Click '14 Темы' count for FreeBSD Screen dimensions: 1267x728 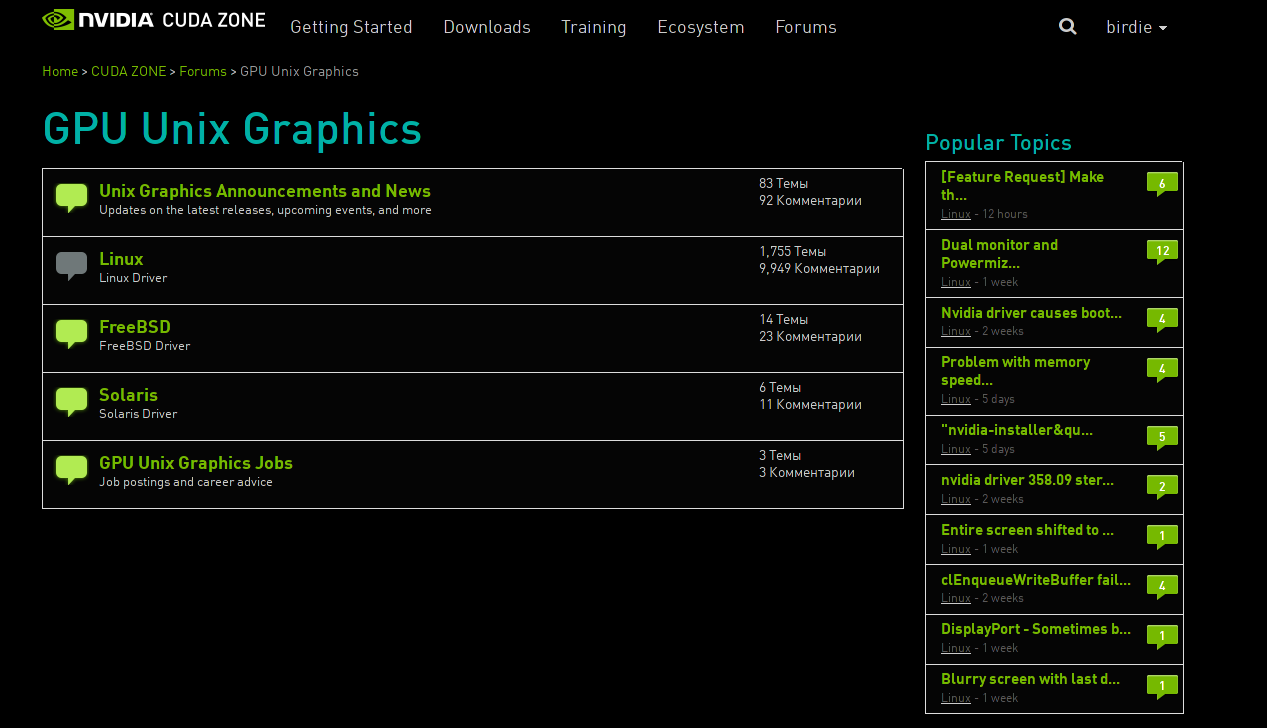pos(783,320)
